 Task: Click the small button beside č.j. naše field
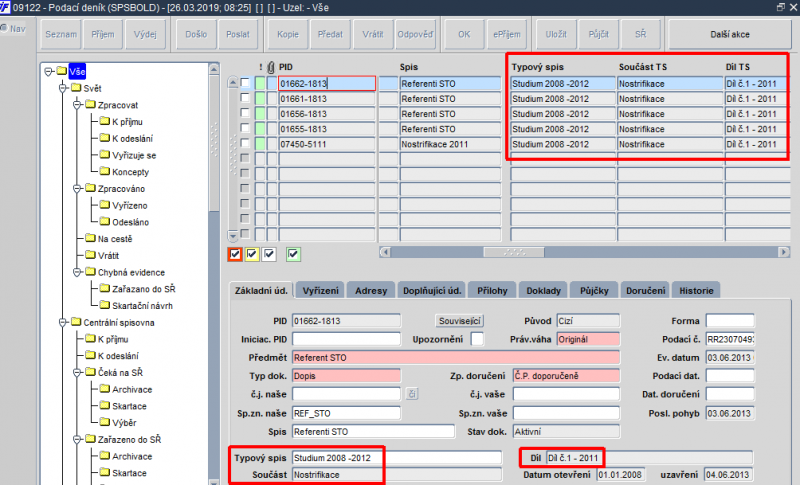(412, 394)
